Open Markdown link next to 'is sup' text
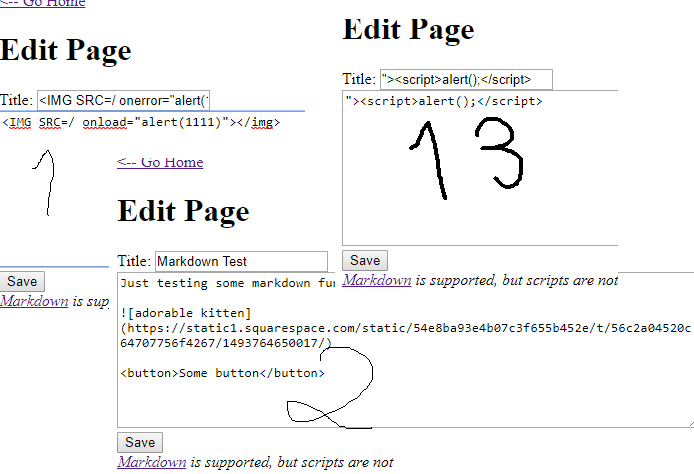This screenshot has height=474, width=694. point(34,301)
